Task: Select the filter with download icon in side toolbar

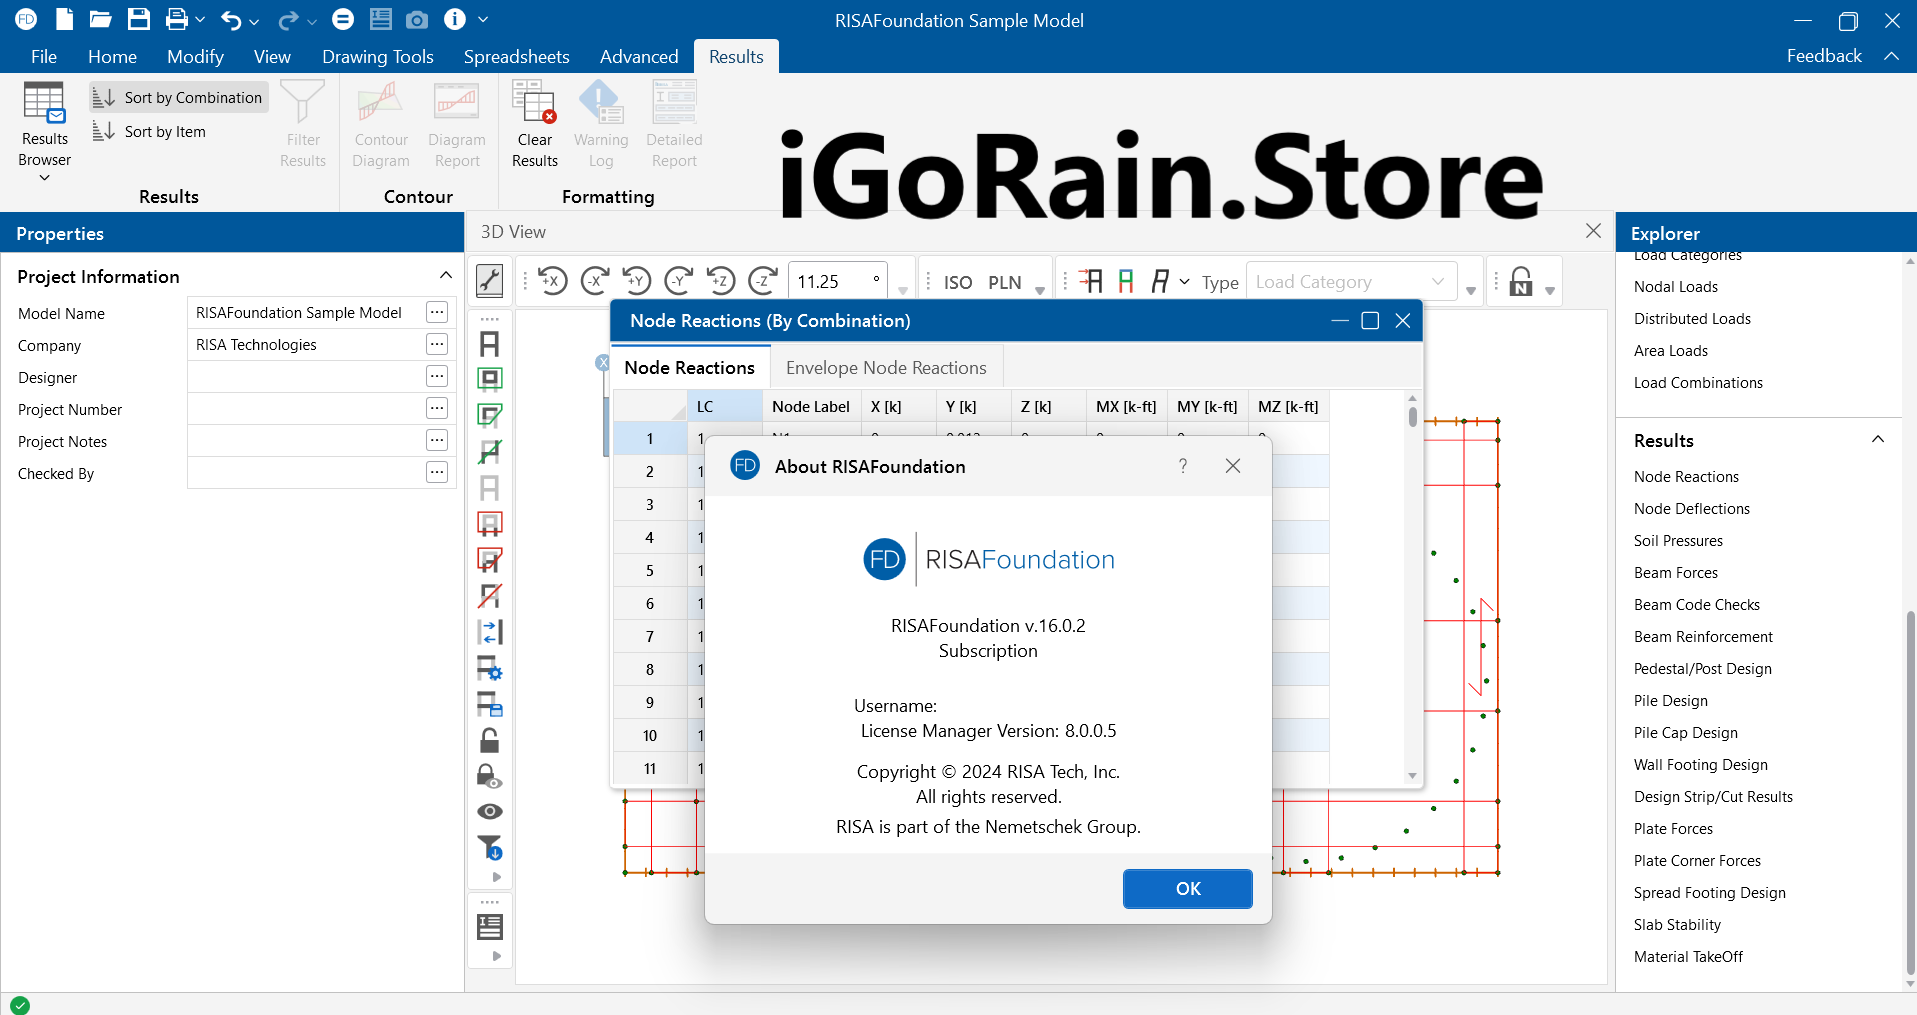Action: [489, 847]
